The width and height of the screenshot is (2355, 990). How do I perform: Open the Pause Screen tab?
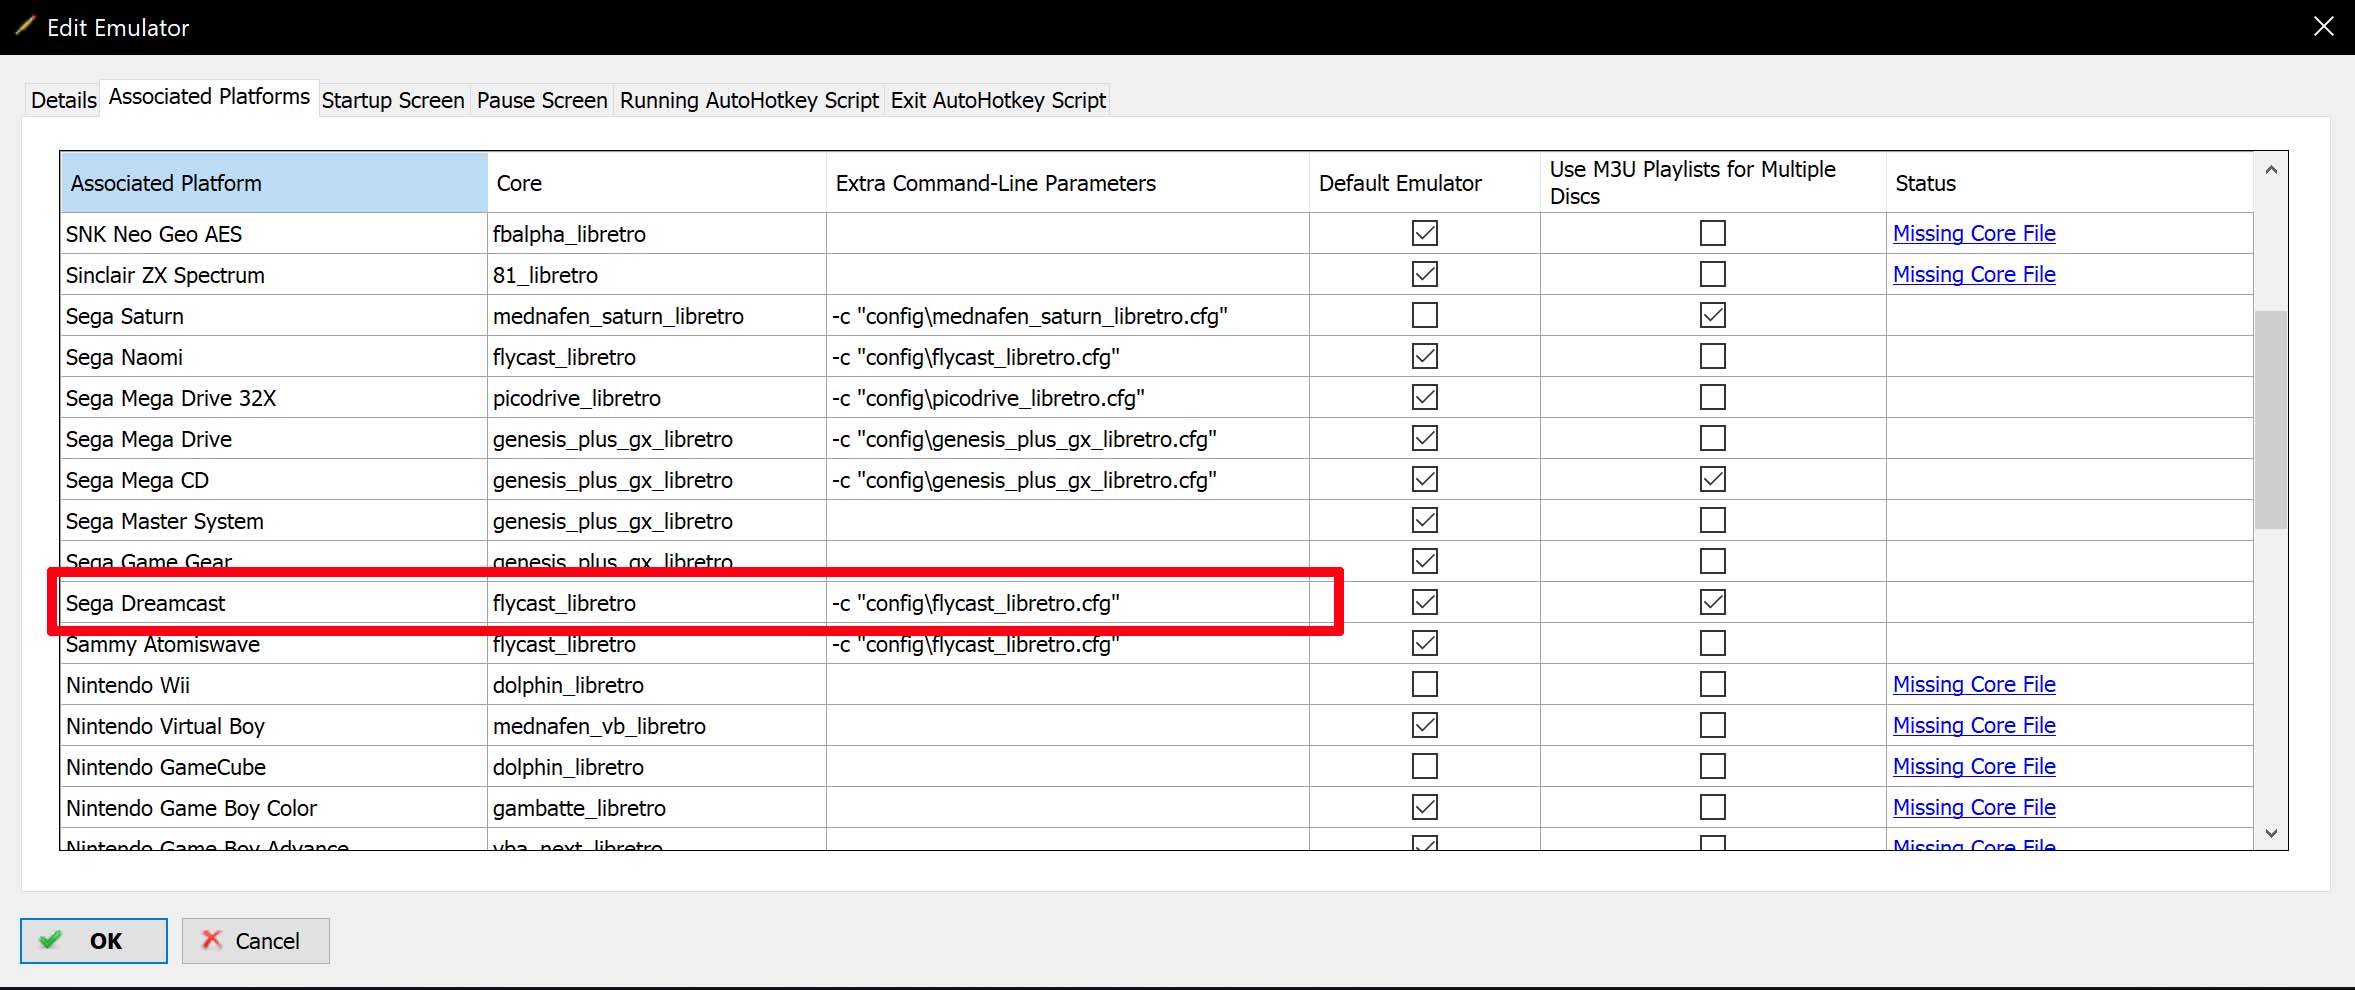click(x=542, y=100)
